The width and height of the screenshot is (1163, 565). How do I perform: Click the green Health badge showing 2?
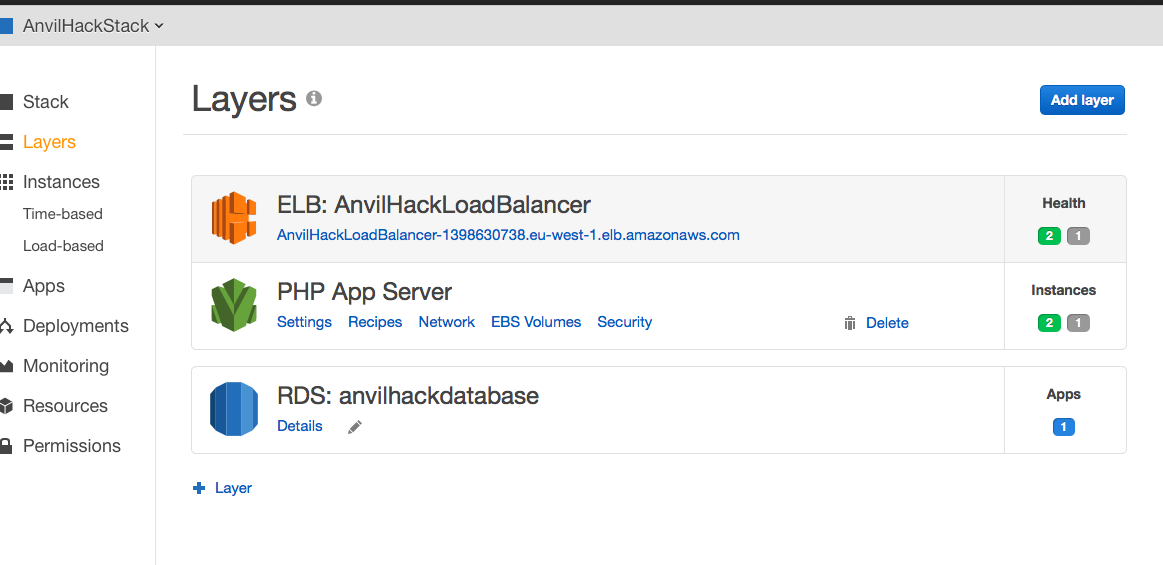pos(1050,237)
